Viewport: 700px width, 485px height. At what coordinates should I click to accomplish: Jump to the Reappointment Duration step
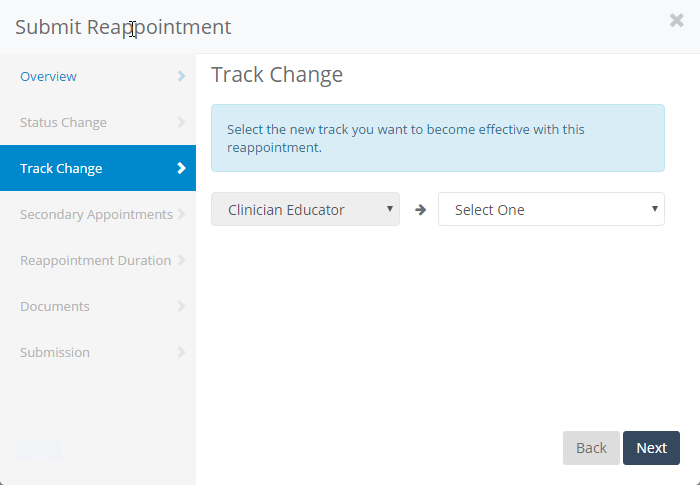pyautogui.click(x=95, y=261)
